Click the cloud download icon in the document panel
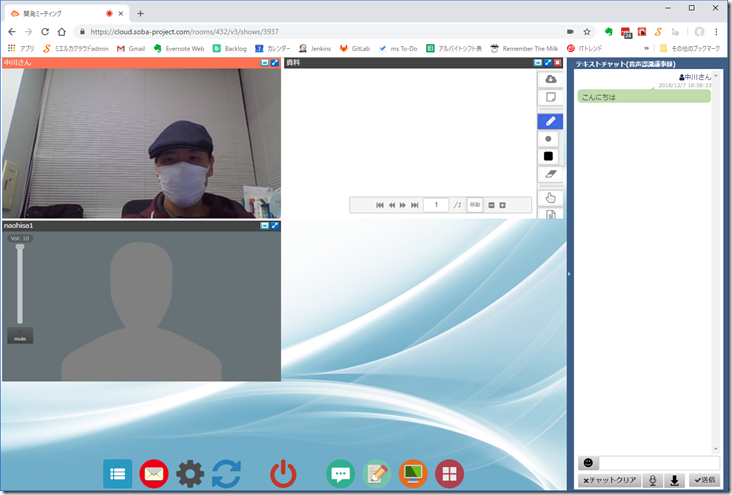Viewport: 732px width, 495px height. click(x=550, y=79)
